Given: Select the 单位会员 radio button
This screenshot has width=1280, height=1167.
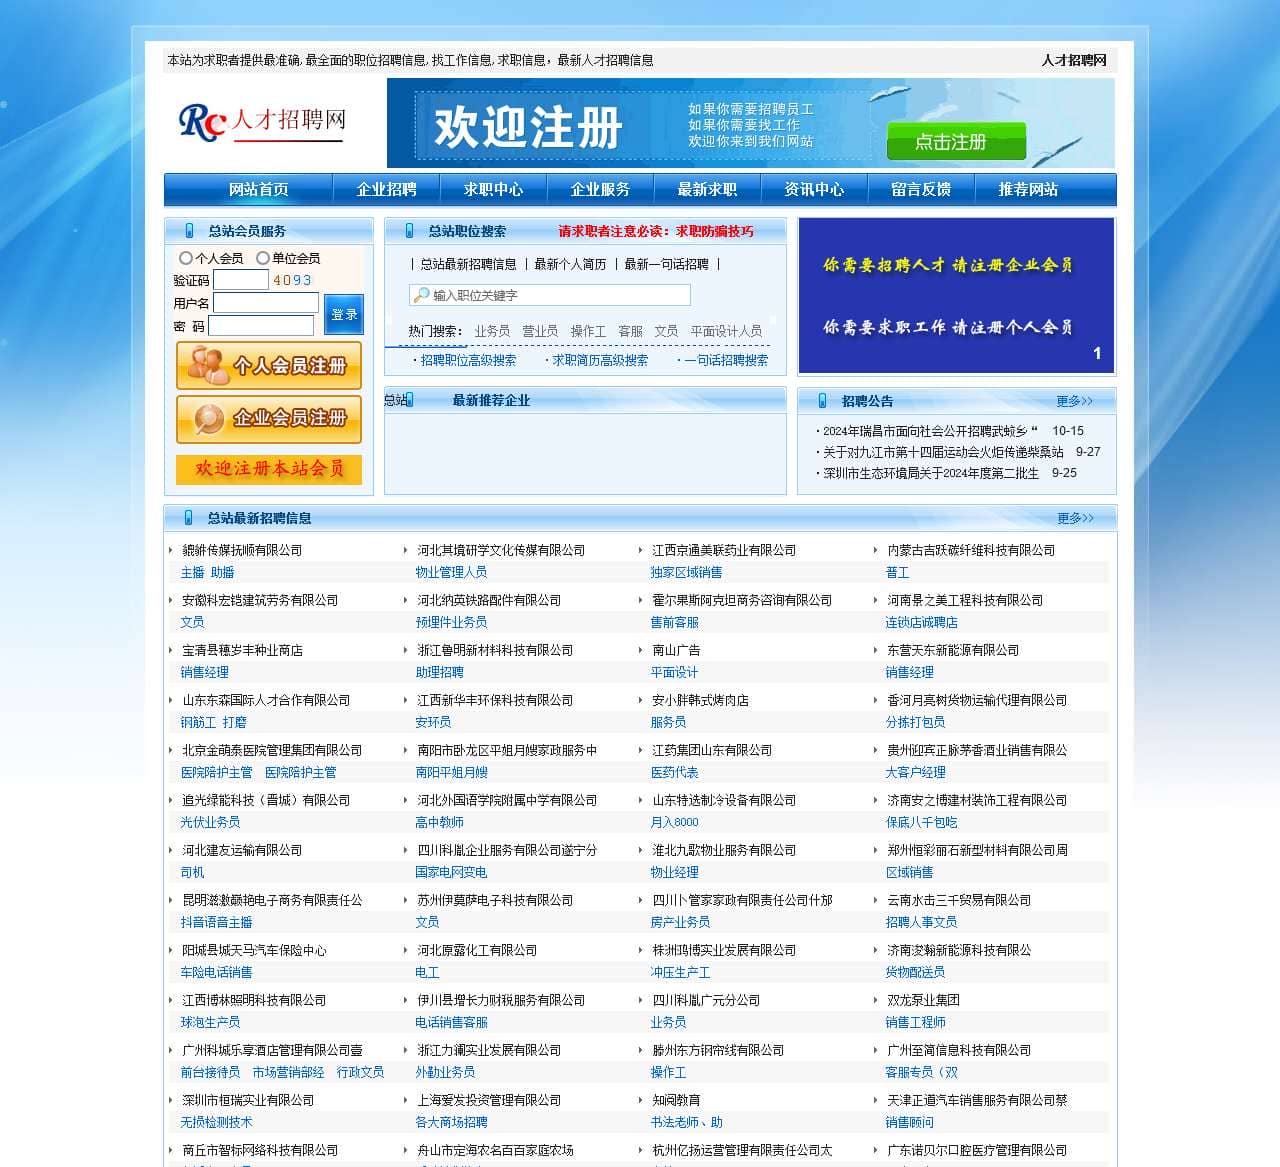Looking at the screenshot, I should 262,258.
